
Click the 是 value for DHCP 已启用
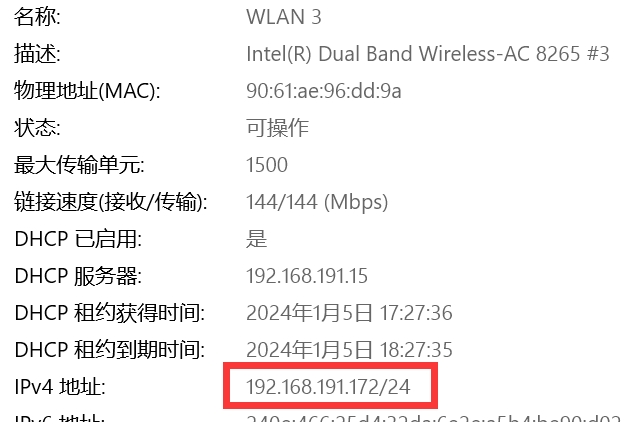pos(257,239)
